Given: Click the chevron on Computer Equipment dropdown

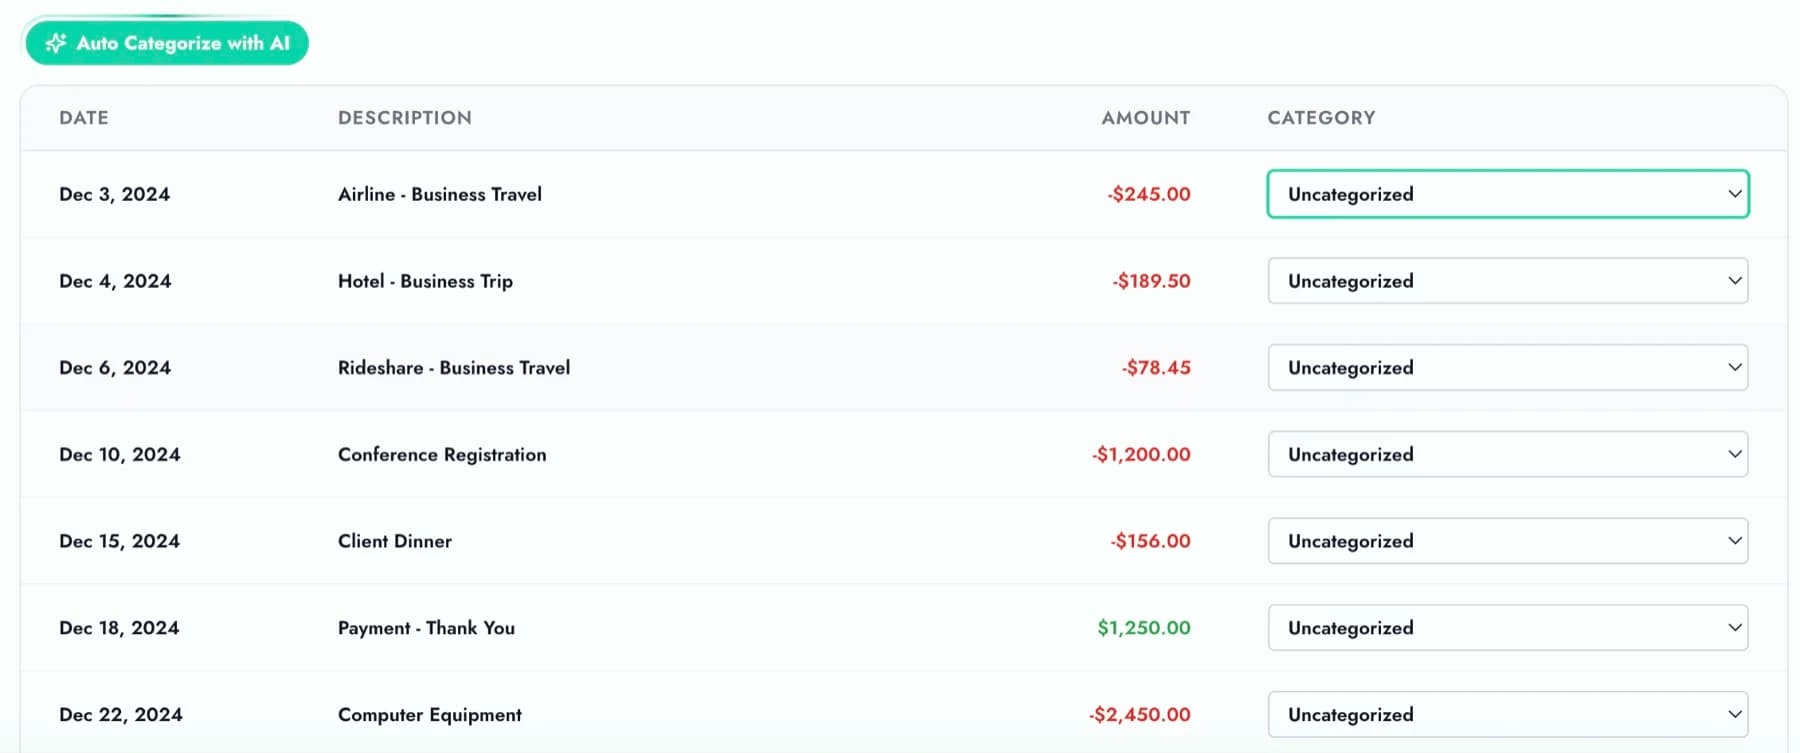Looking at the screenshot, I should pos(1735,714).
